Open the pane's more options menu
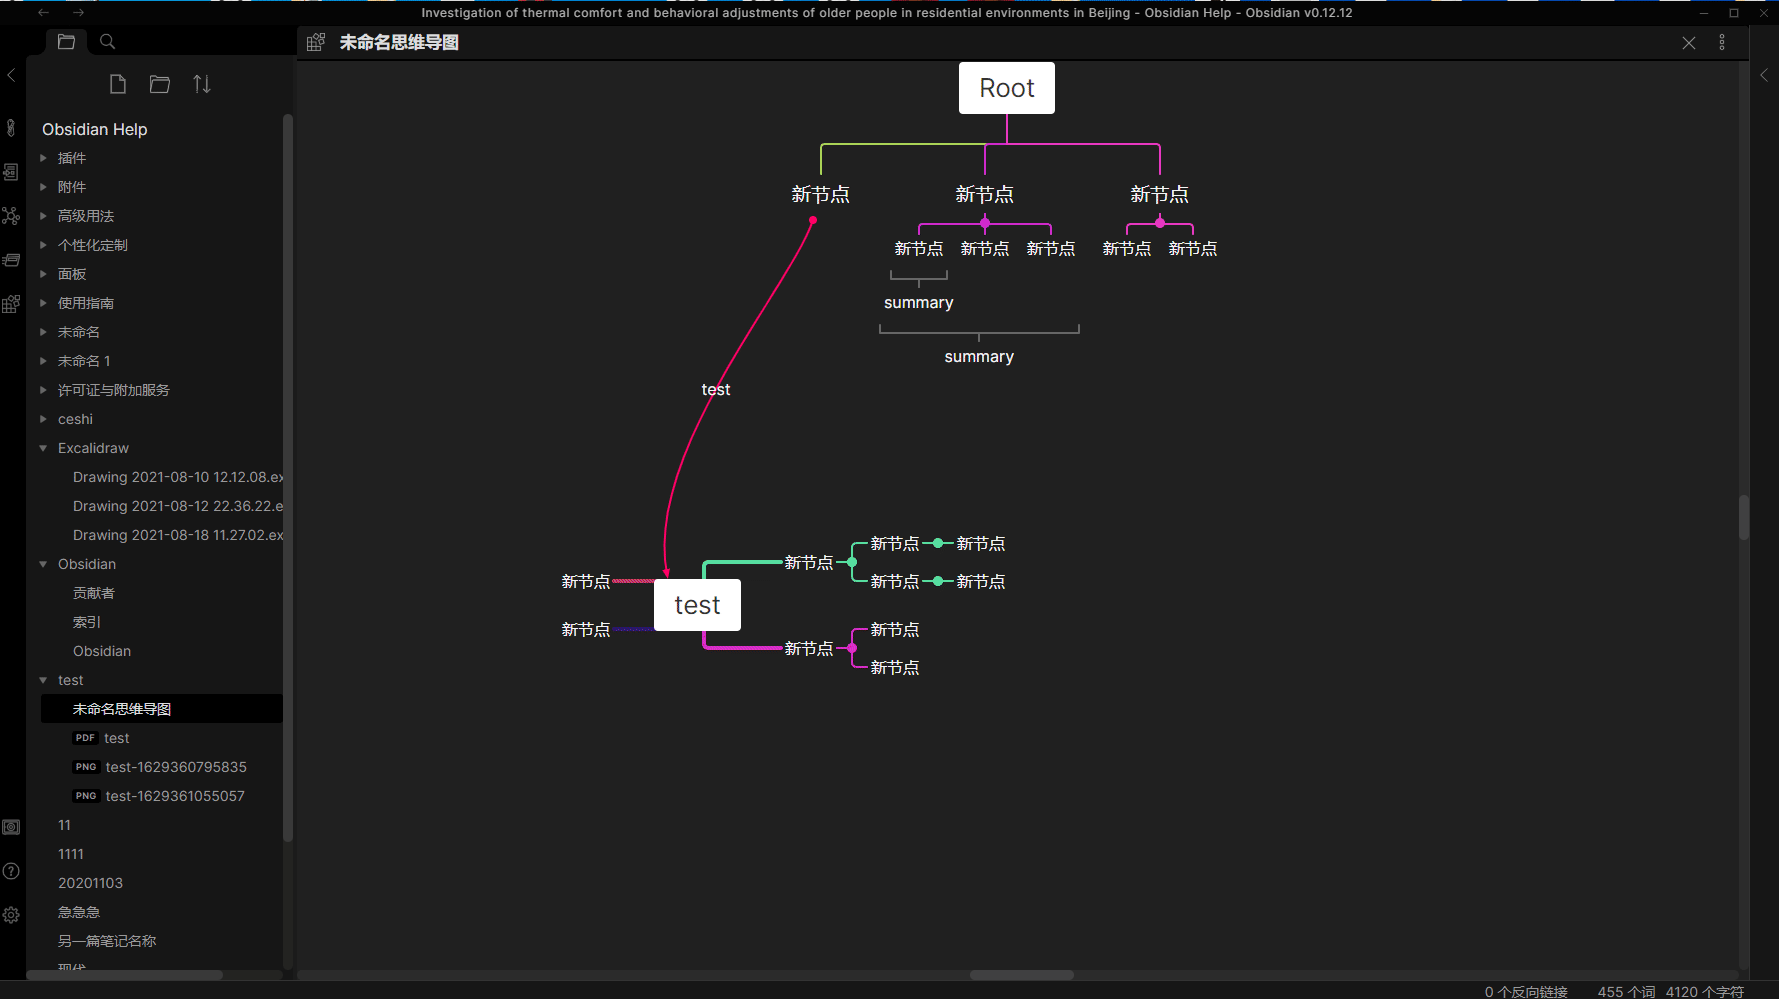This screenshot has width=1779, height=999. [x=1722, y=42]
